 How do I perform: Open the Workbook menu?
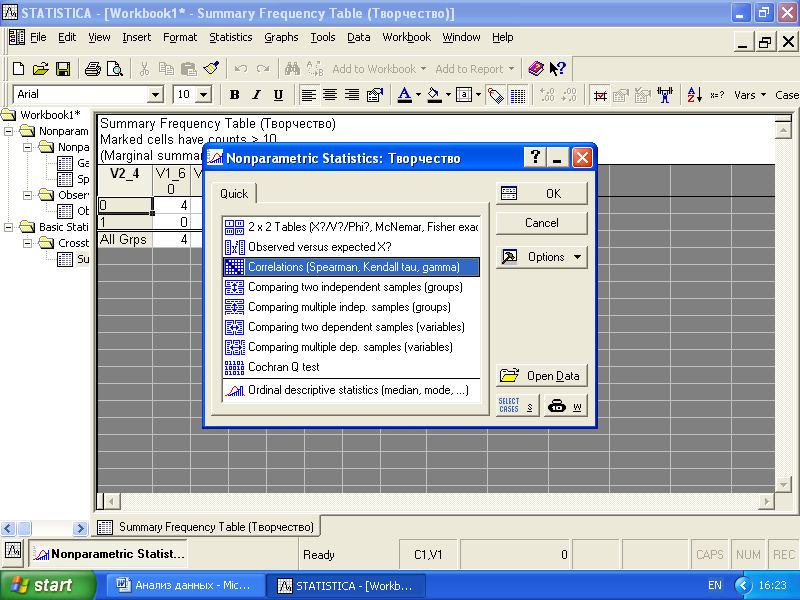[x=407, y=37]
